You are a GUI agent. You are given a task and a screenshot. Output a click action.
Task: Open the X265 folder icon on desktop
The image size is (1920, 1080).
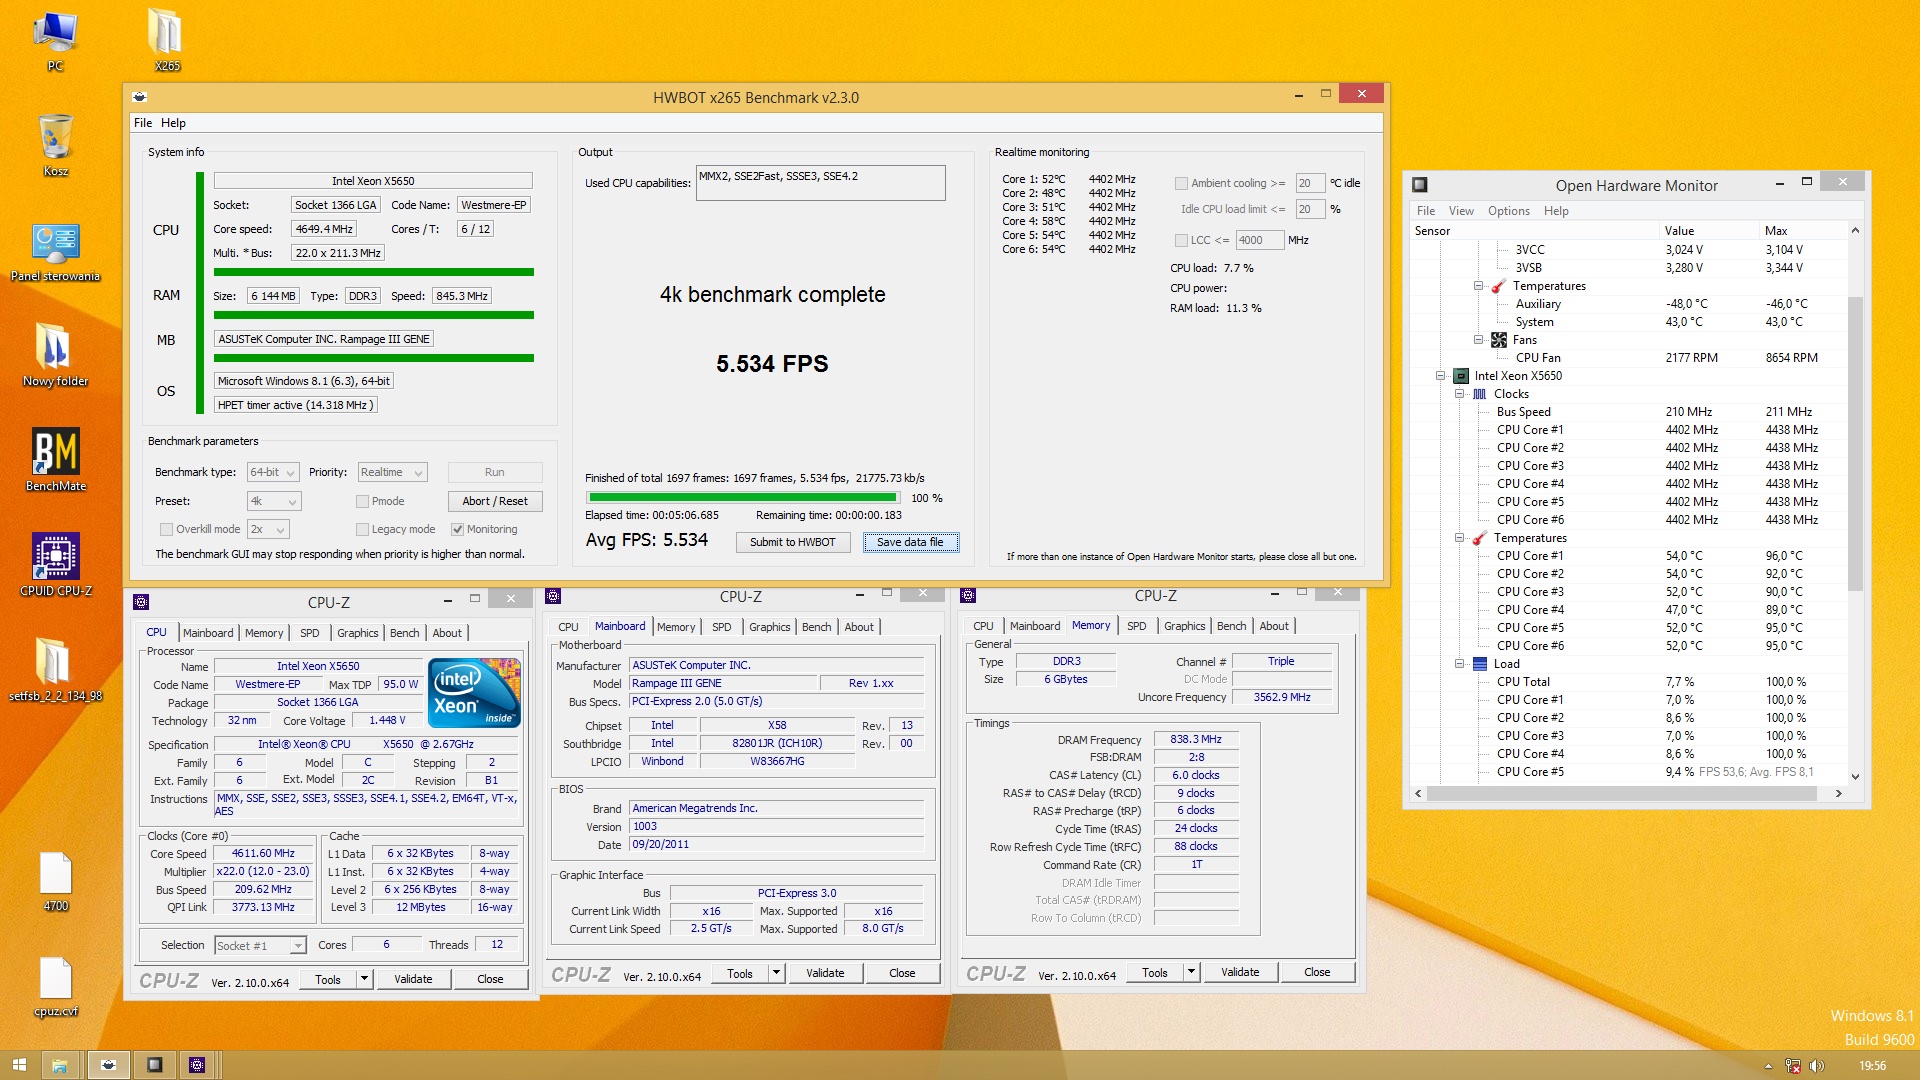[166, 40]
